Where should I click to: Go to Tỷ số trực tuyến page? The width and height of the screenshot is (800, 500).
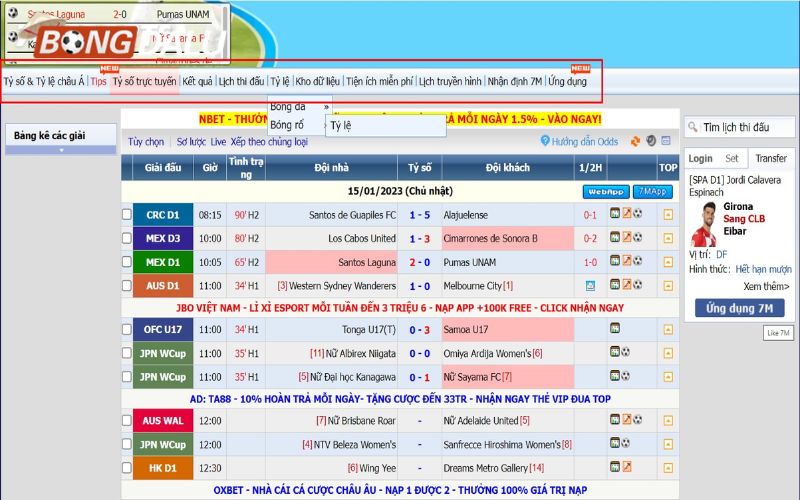tap(144, 81)
